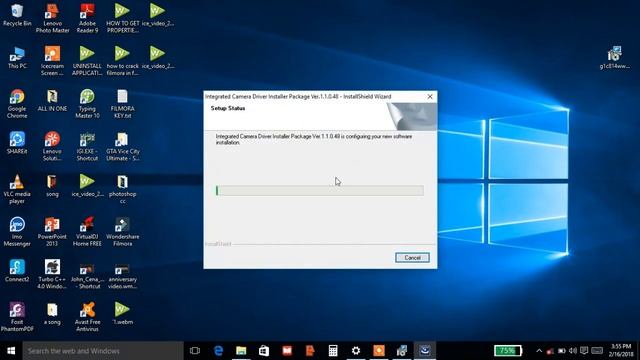
Task: Select VLC media player shortcut
Action: tap(17, 189)
